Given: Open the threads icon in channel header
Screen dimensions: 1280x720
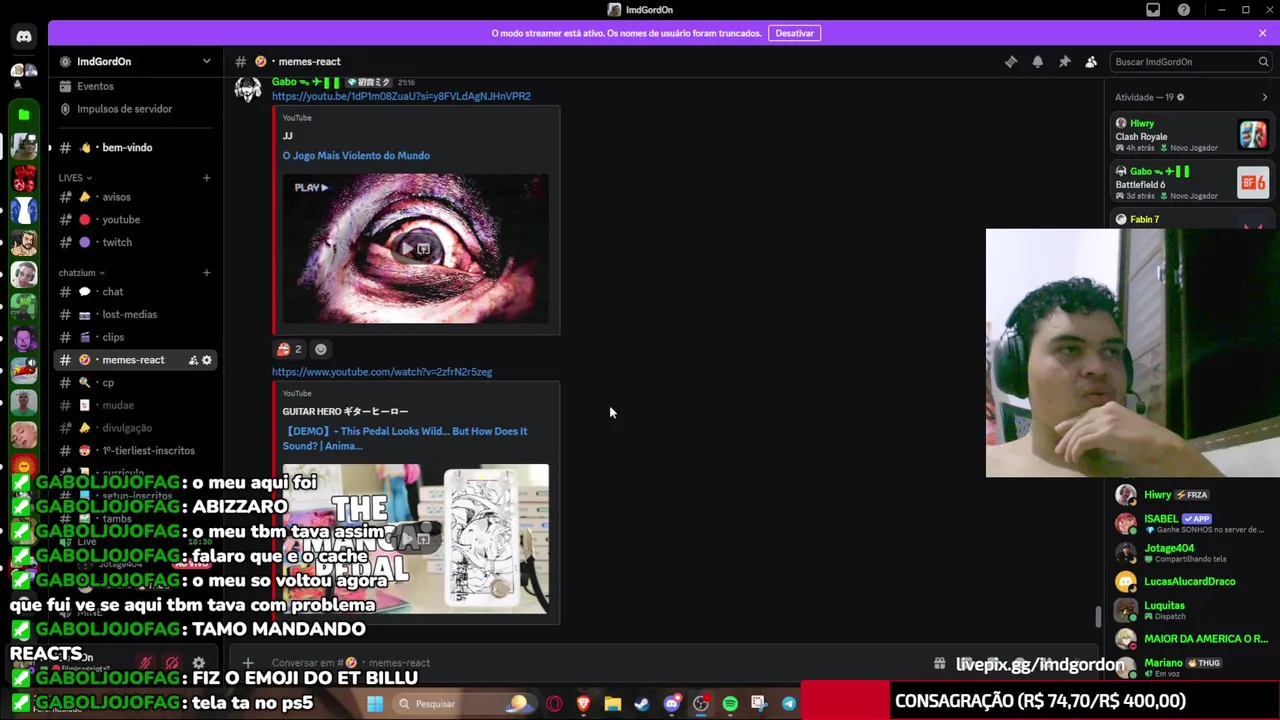Looking at the screenshot, I should point(1011,62).
